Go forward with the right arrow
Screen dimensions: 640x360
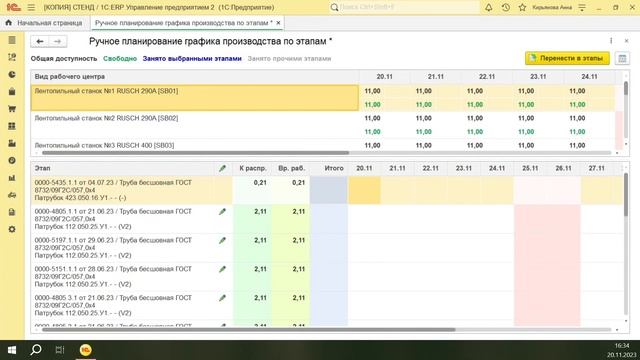coord(58,41)
